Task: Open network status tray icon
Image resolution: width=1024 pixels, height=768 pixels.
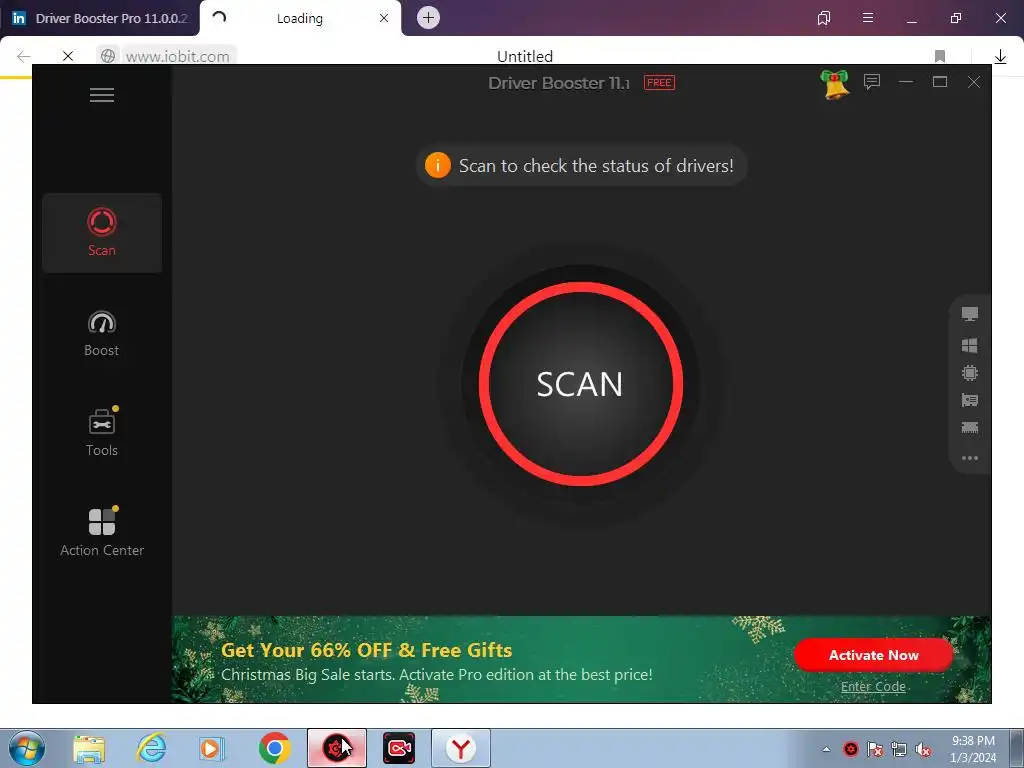Action: point(899,749)
